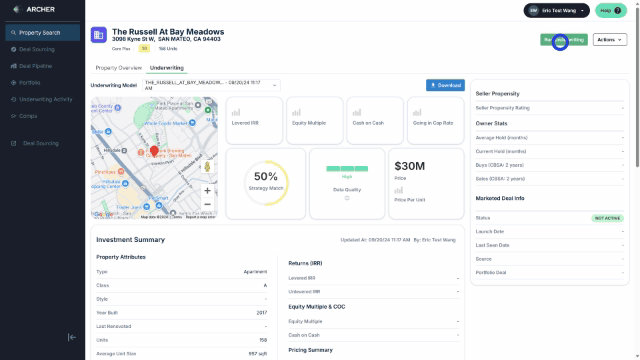Click the map zoom in plus icon

(x=207, y=191)
